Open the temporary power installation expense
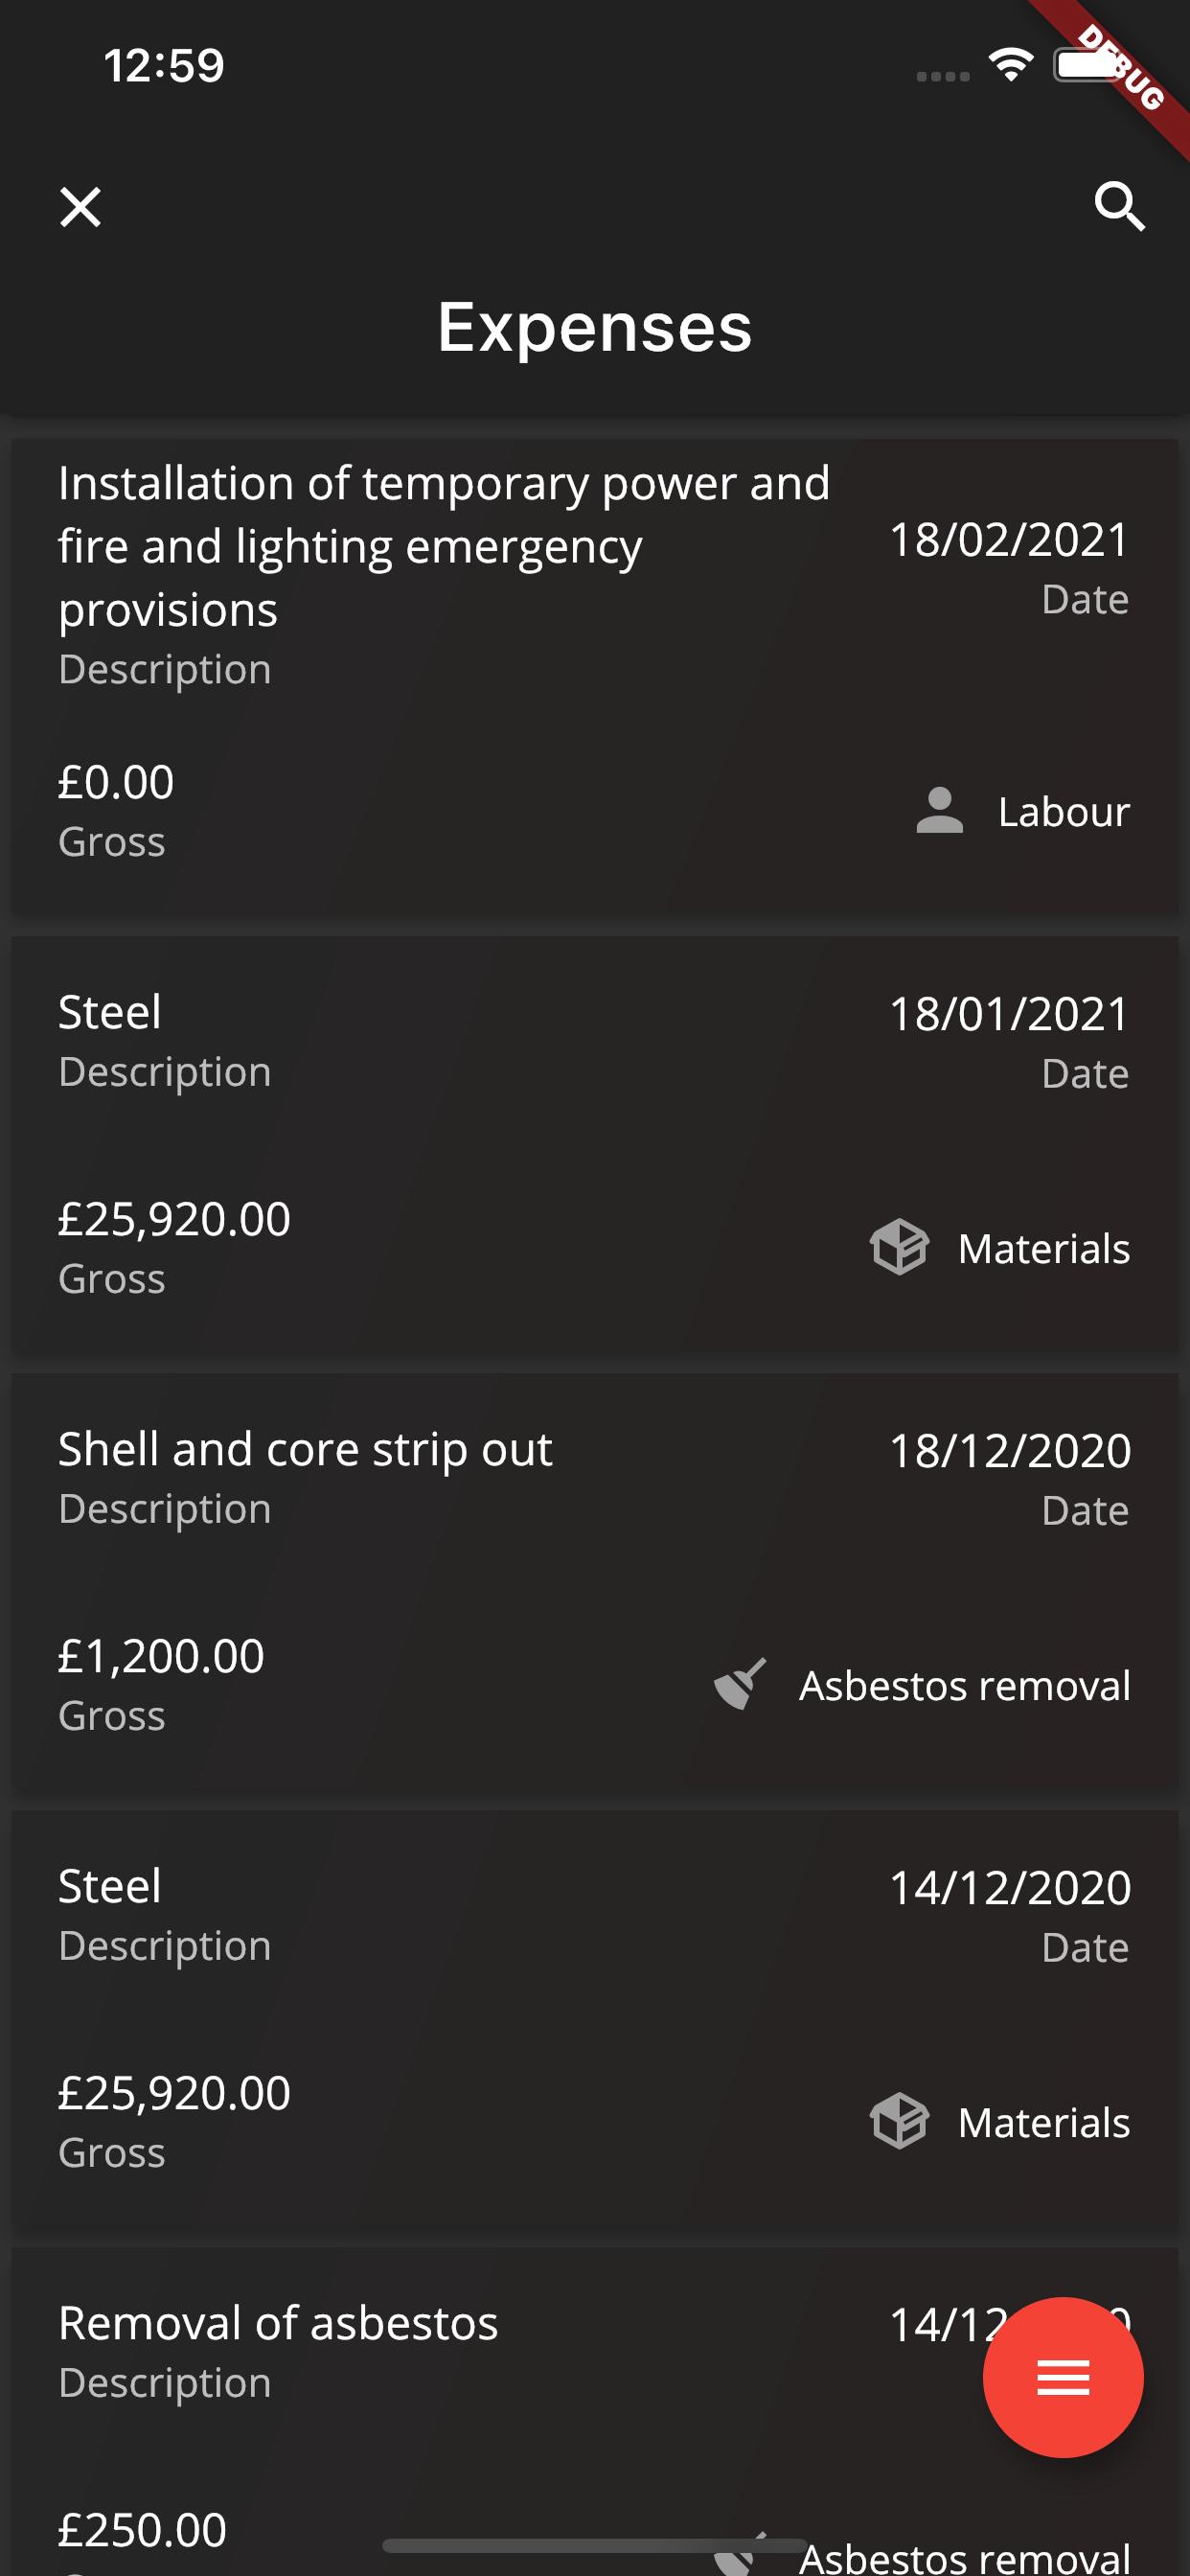1190x2576 pixels. (595, 676)
